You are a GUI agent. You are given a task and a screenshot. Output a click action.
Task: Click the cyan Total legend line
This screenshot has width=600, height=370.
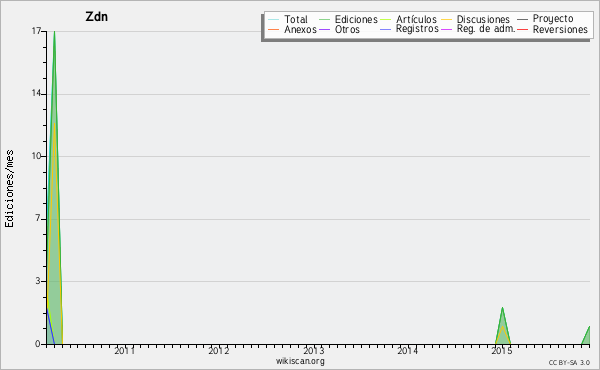pos(274,19)
